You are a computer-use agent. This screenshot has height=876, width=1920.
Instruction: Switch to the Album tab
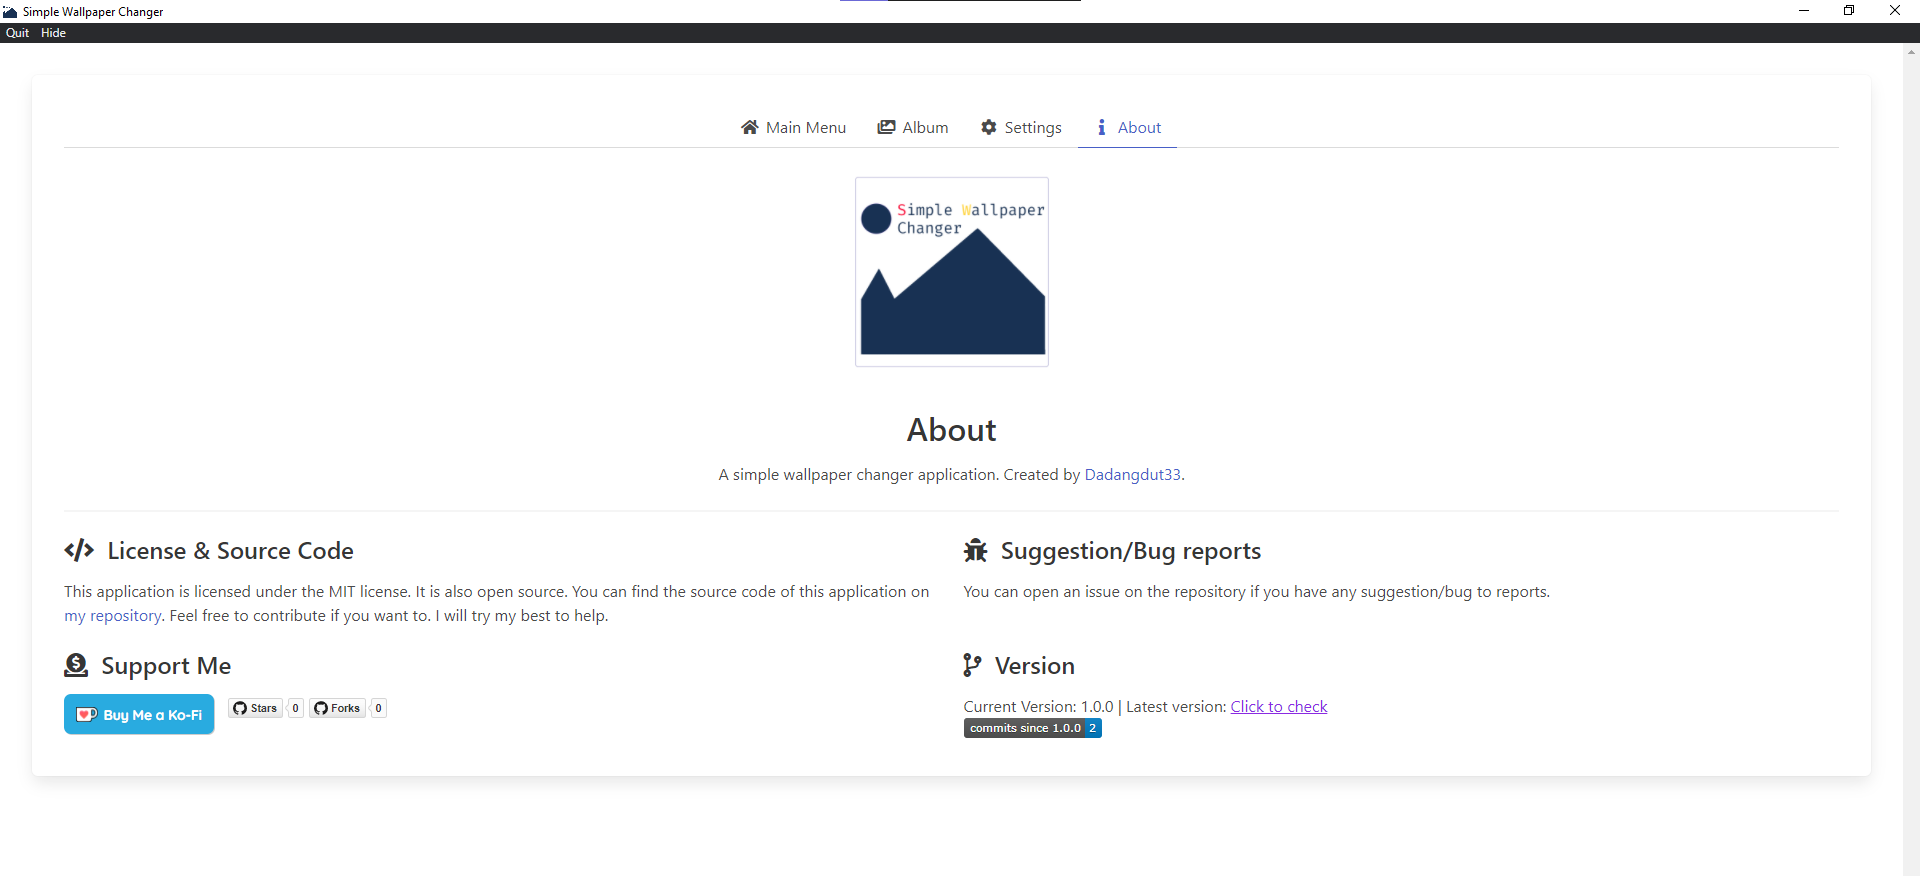pyautogui.click(x=913, y=128)
